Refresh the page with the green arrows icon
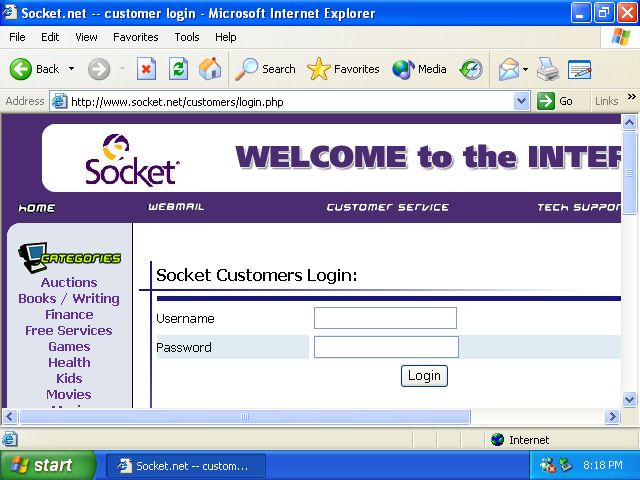The image size is (640, 480). pos(178,69)
